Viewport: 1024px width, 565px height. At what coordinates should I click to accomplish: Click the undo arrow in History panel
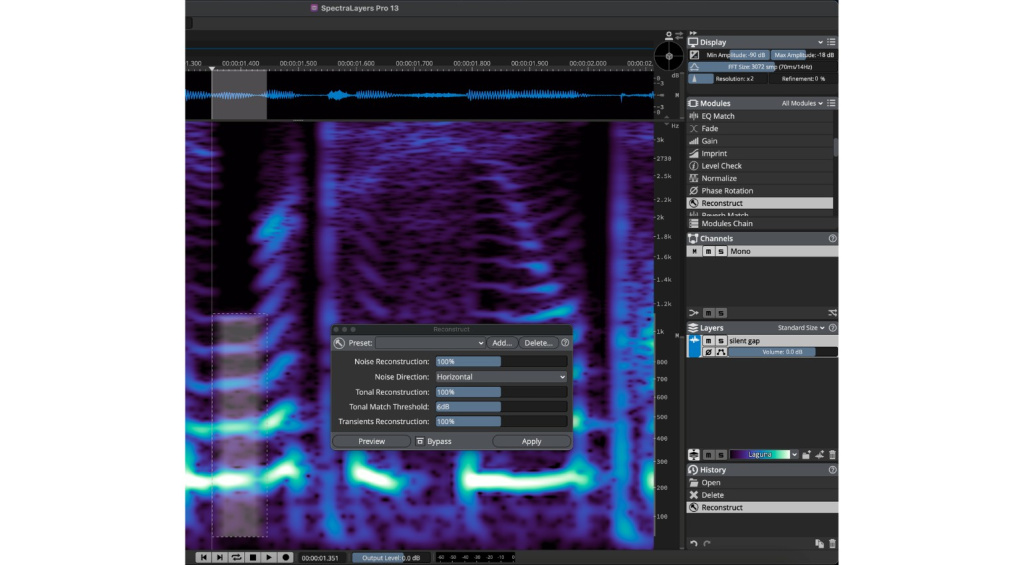694,543
